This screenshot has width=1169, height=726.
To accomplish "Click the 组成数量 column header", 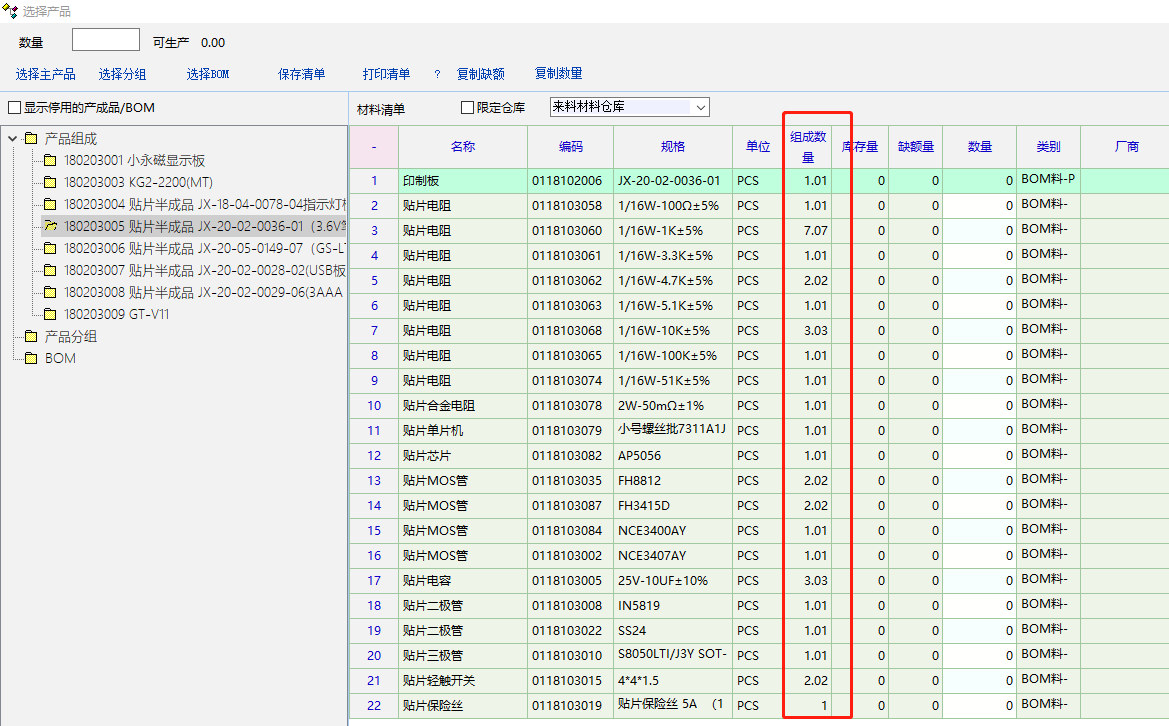I will [x=808, y=147].
